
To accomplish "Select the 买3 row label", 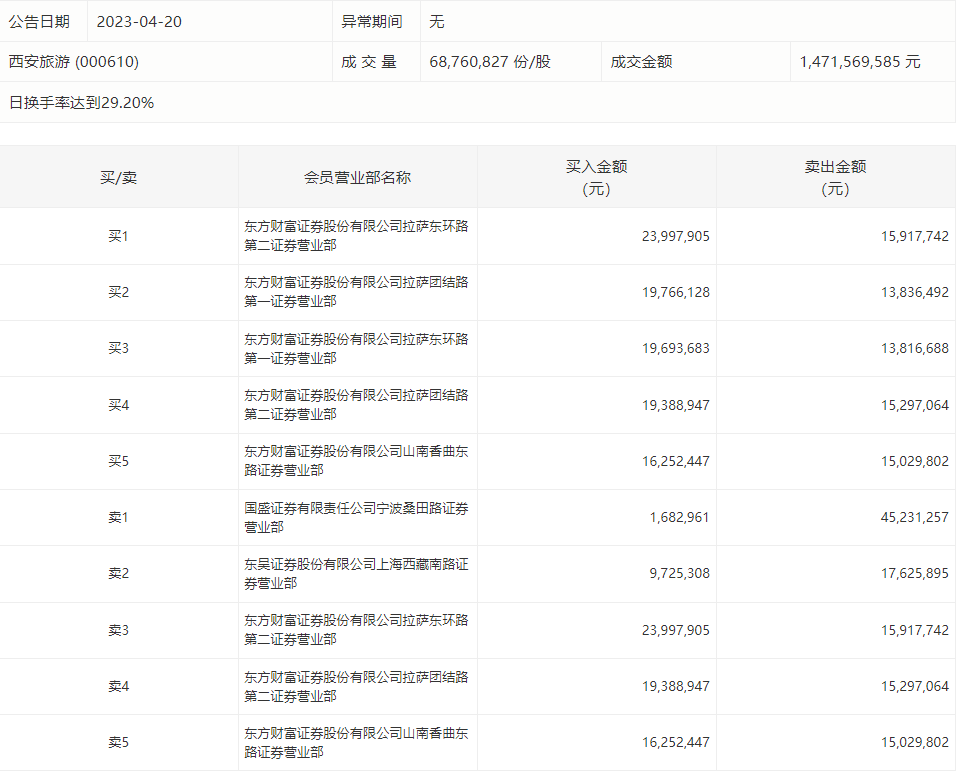I will [x=119, y=348].
